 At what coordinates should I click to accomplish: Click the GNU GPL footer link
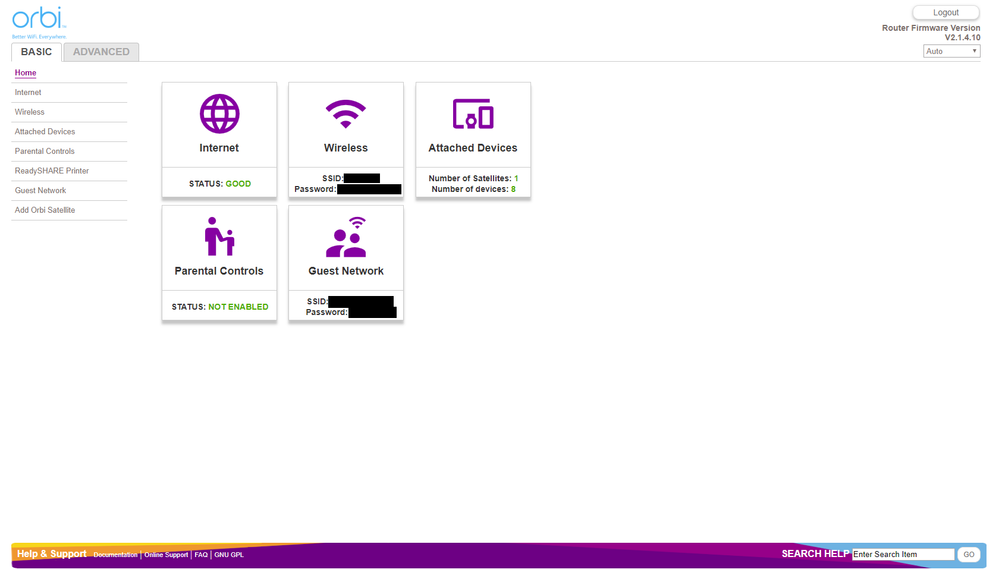[x=229, y=554]
